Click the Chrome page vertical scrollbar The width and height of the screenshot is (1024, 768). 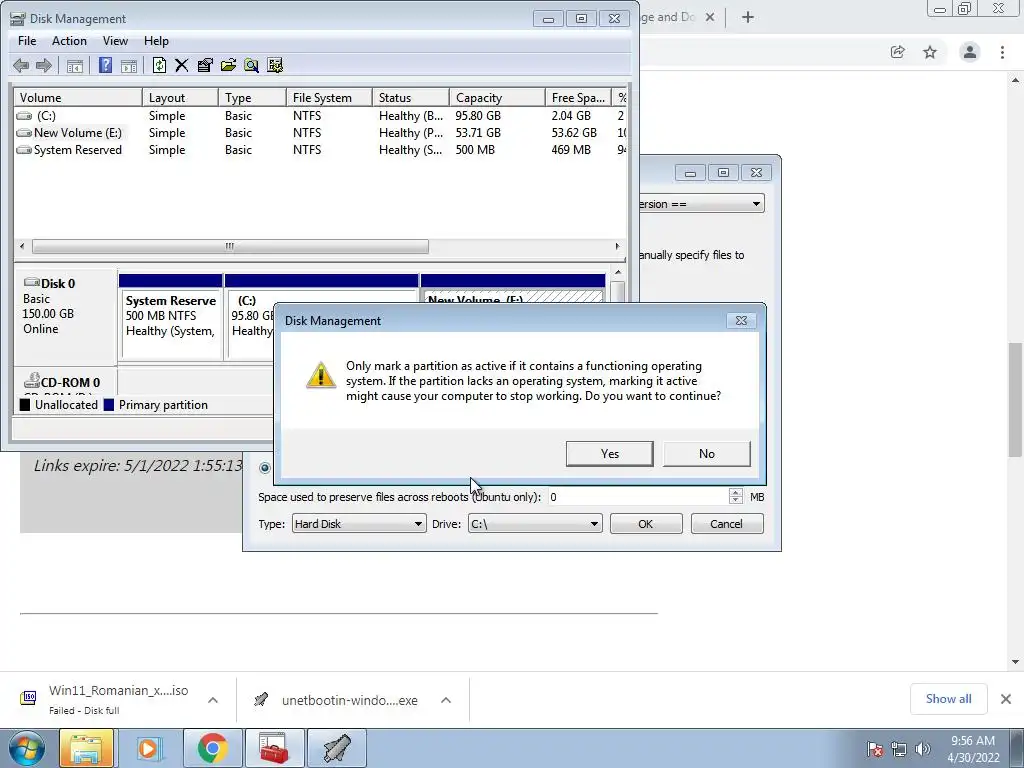tap(1016, 400)
